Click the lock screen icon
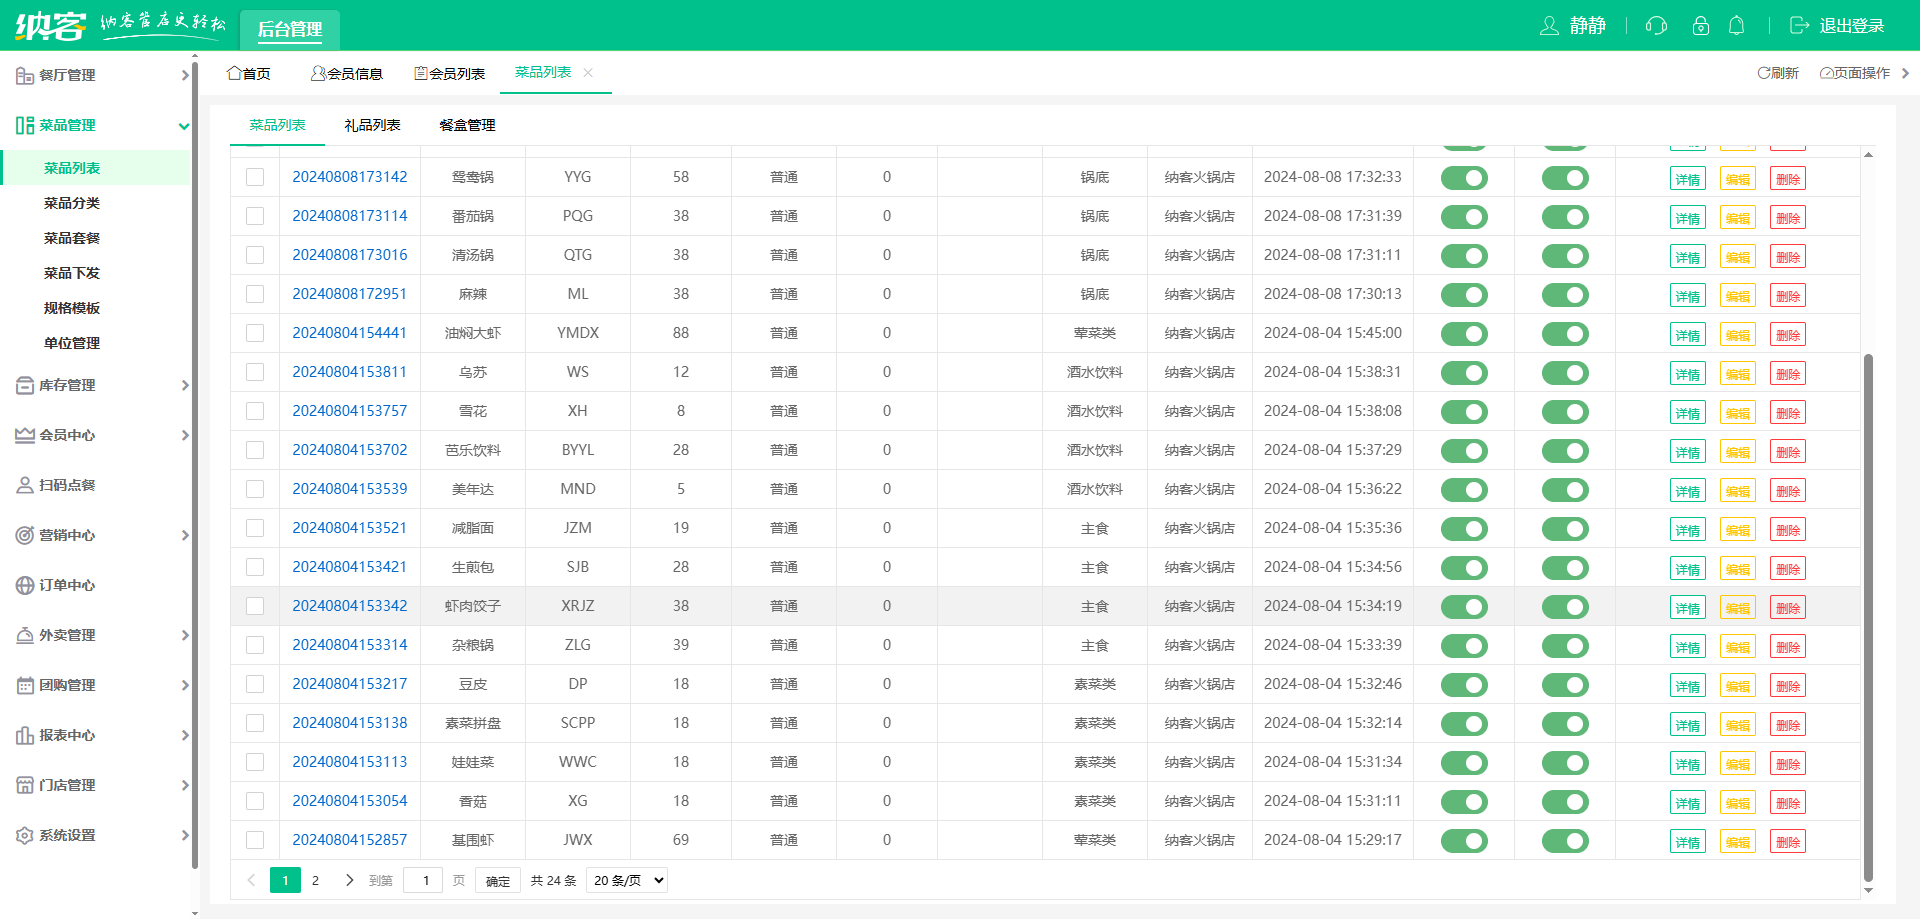The height and width of the screenshot is (919, 1920). click(x=1700, y=26)
